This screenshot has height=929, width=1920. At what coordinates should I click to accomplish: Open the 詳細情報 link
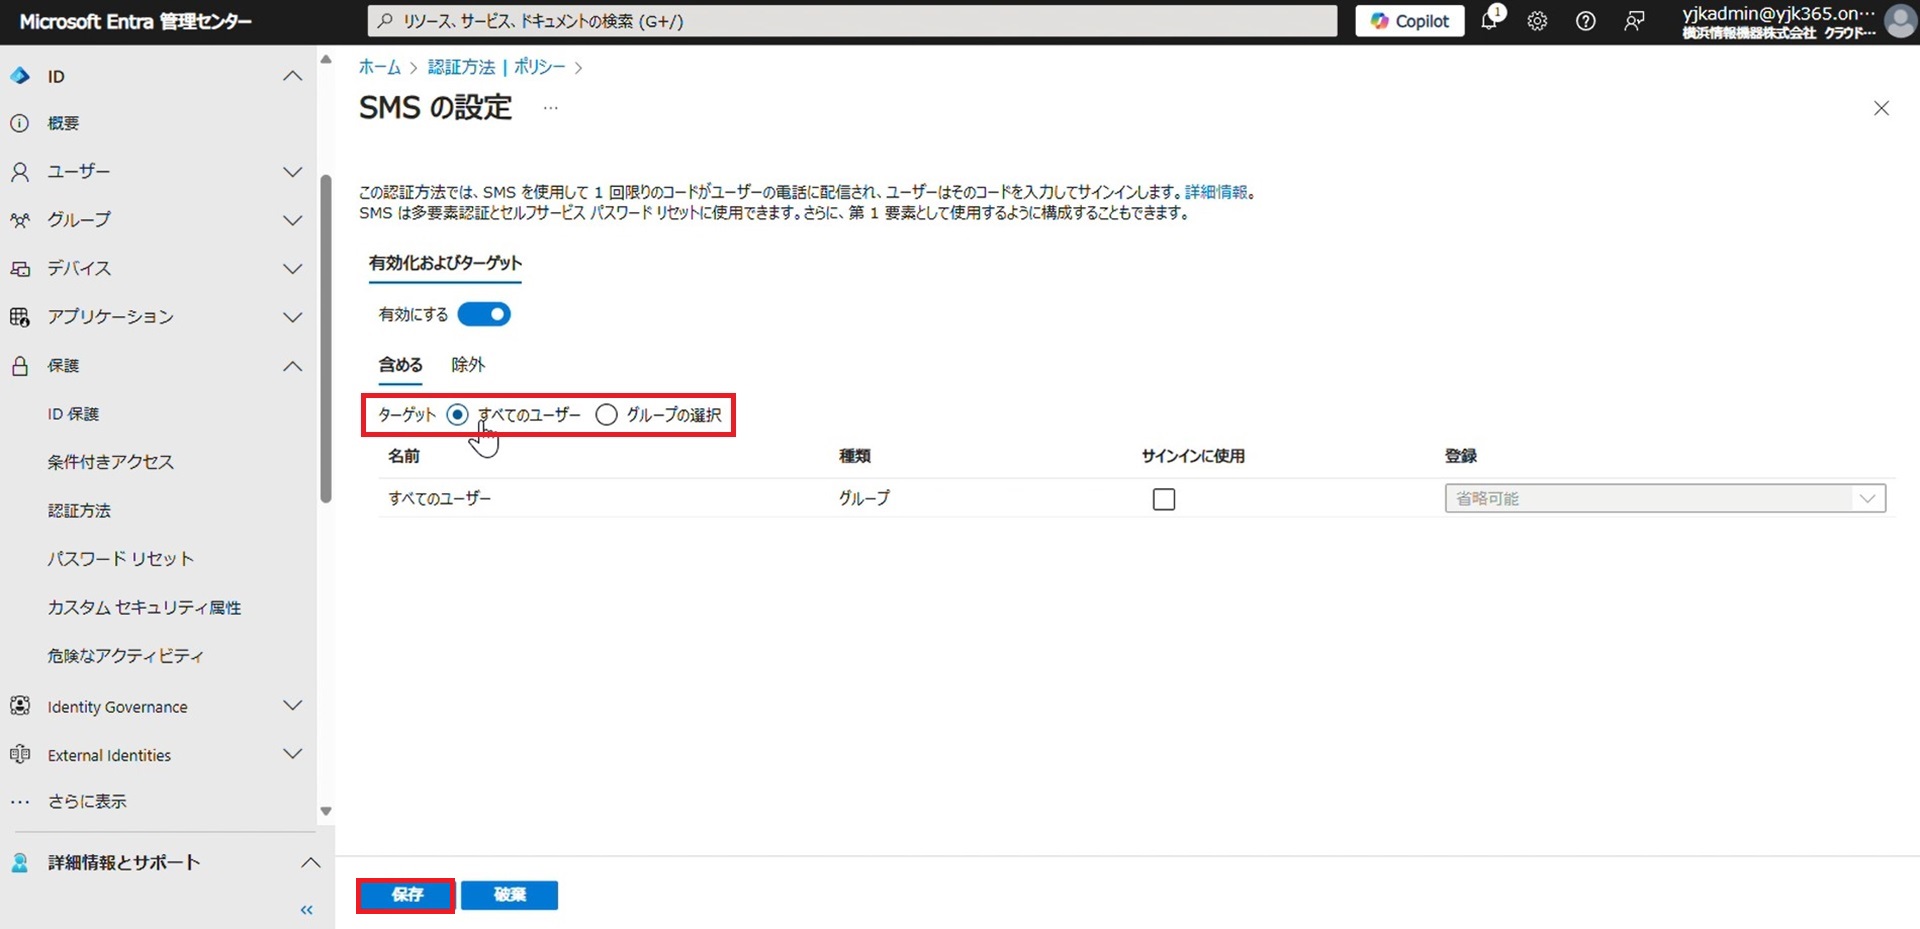[x=1215, y=192]
